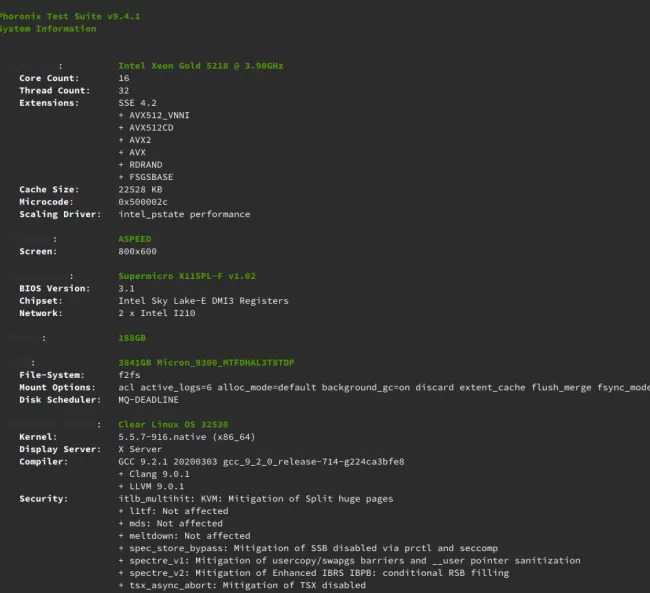This screenshot has width=650, height=593.
Task: Click the 'Compiler:' label
Action: point(44,462)
